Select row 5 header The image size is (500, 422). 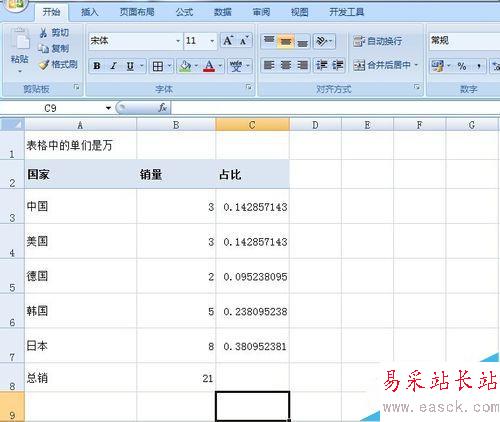point(12,276)
